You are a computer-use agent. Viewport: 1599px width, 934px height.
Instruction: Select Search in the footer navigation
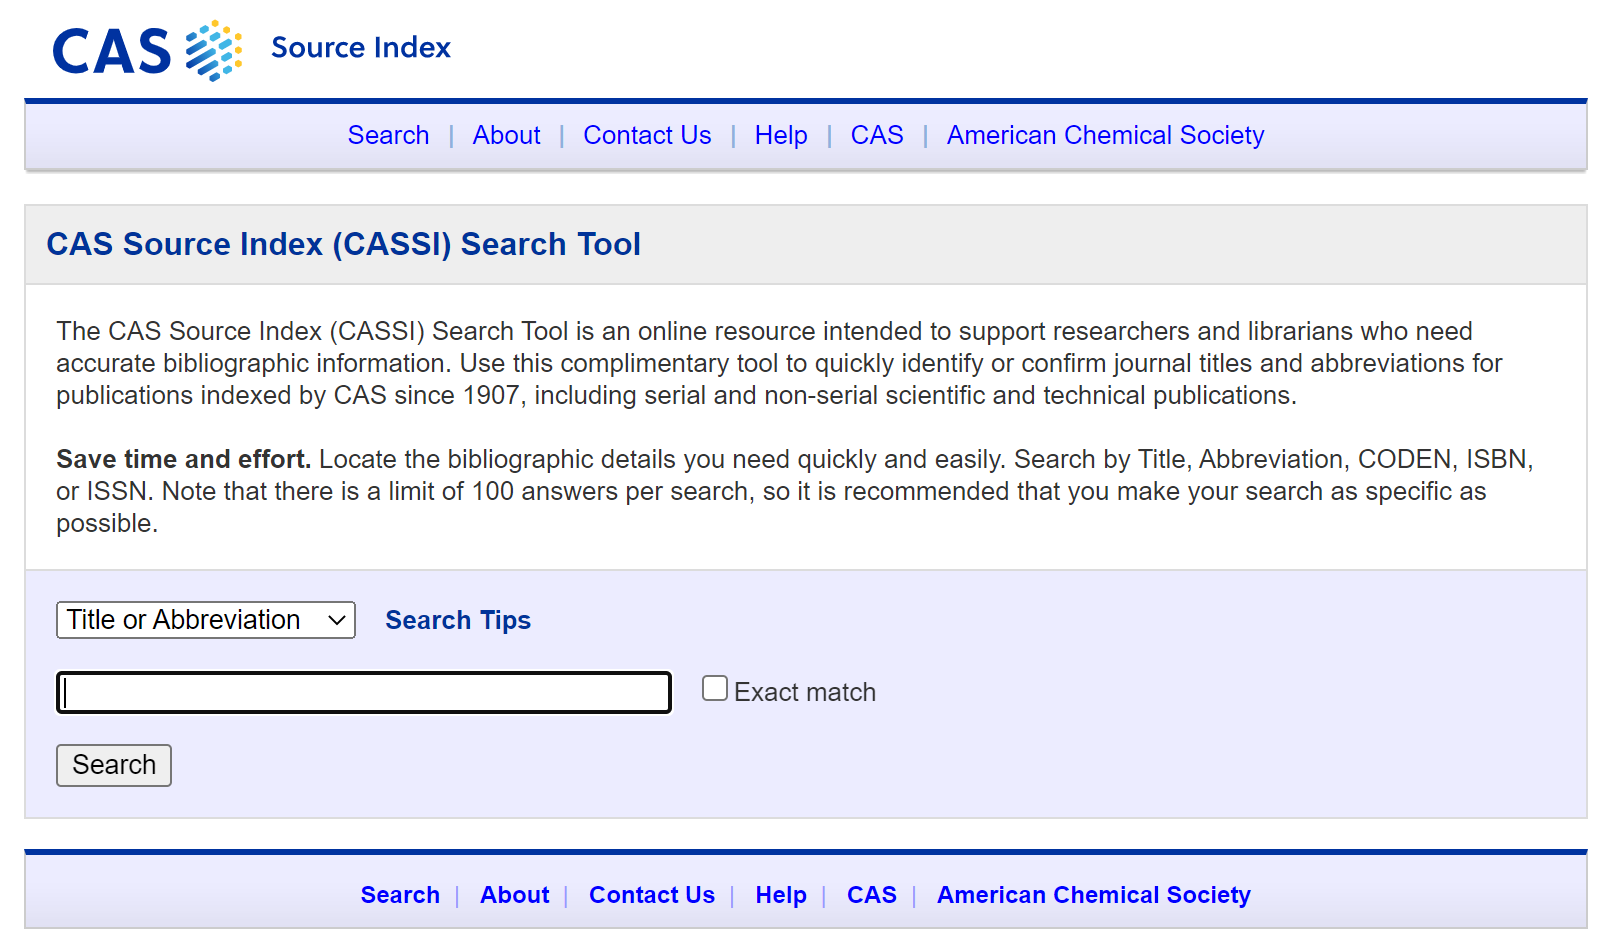pyautogui.click(x=400, y=895)
